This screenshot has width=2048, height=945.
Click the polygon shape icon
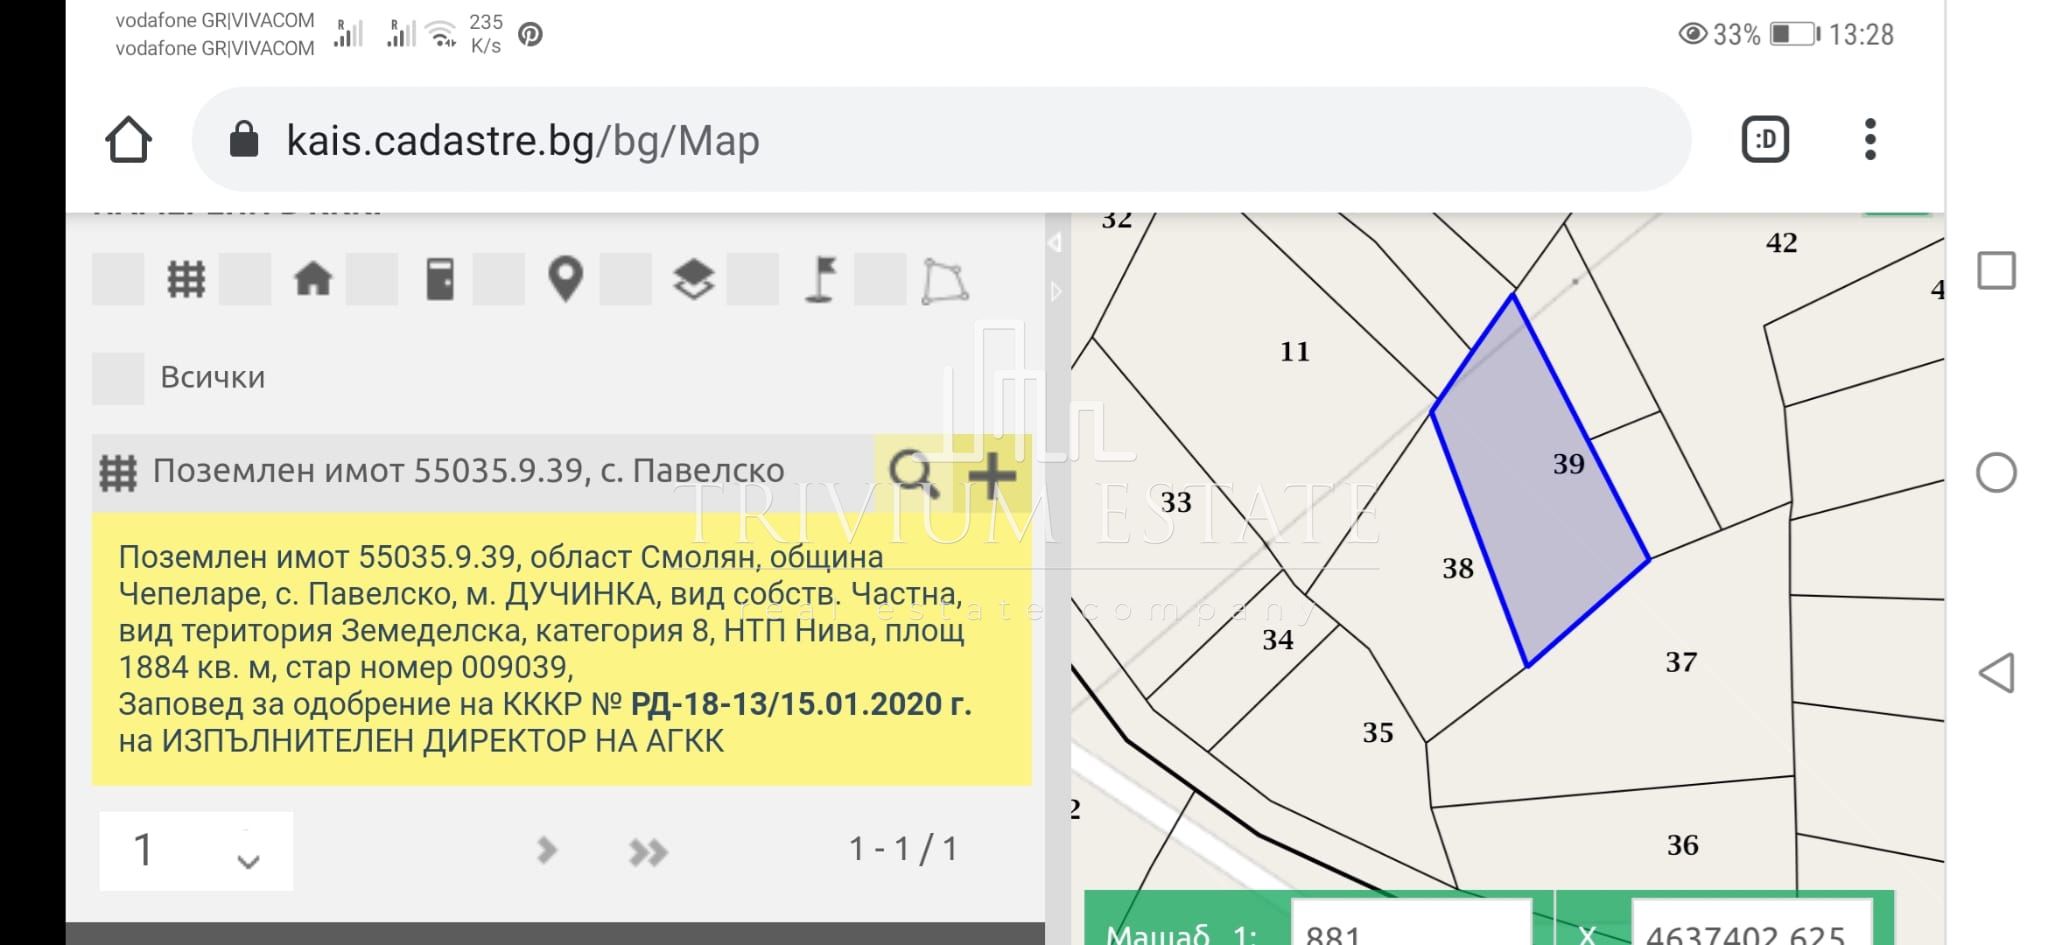(944, 281)
